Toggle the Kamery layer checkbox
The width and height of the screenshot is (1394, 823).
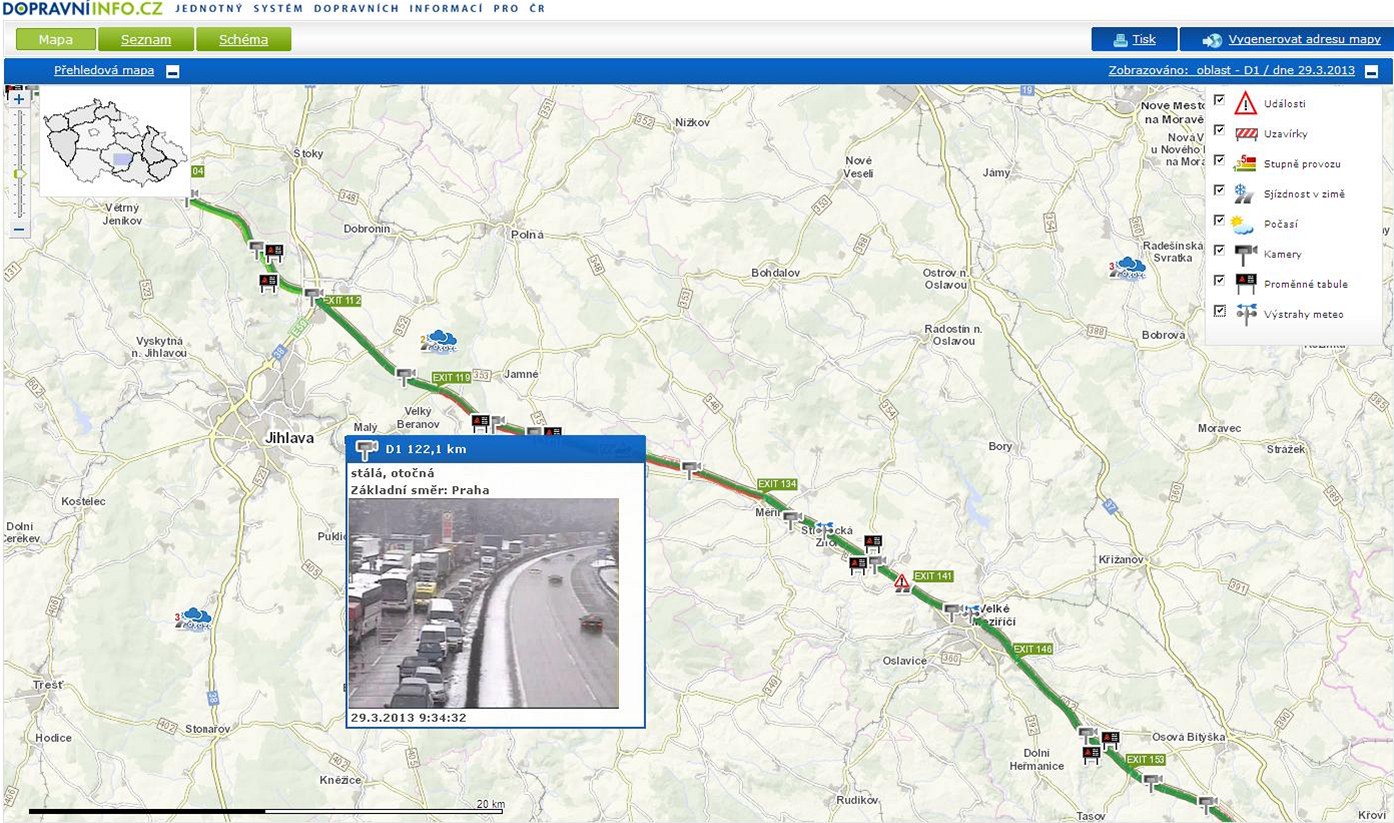tap(1219, 250)
